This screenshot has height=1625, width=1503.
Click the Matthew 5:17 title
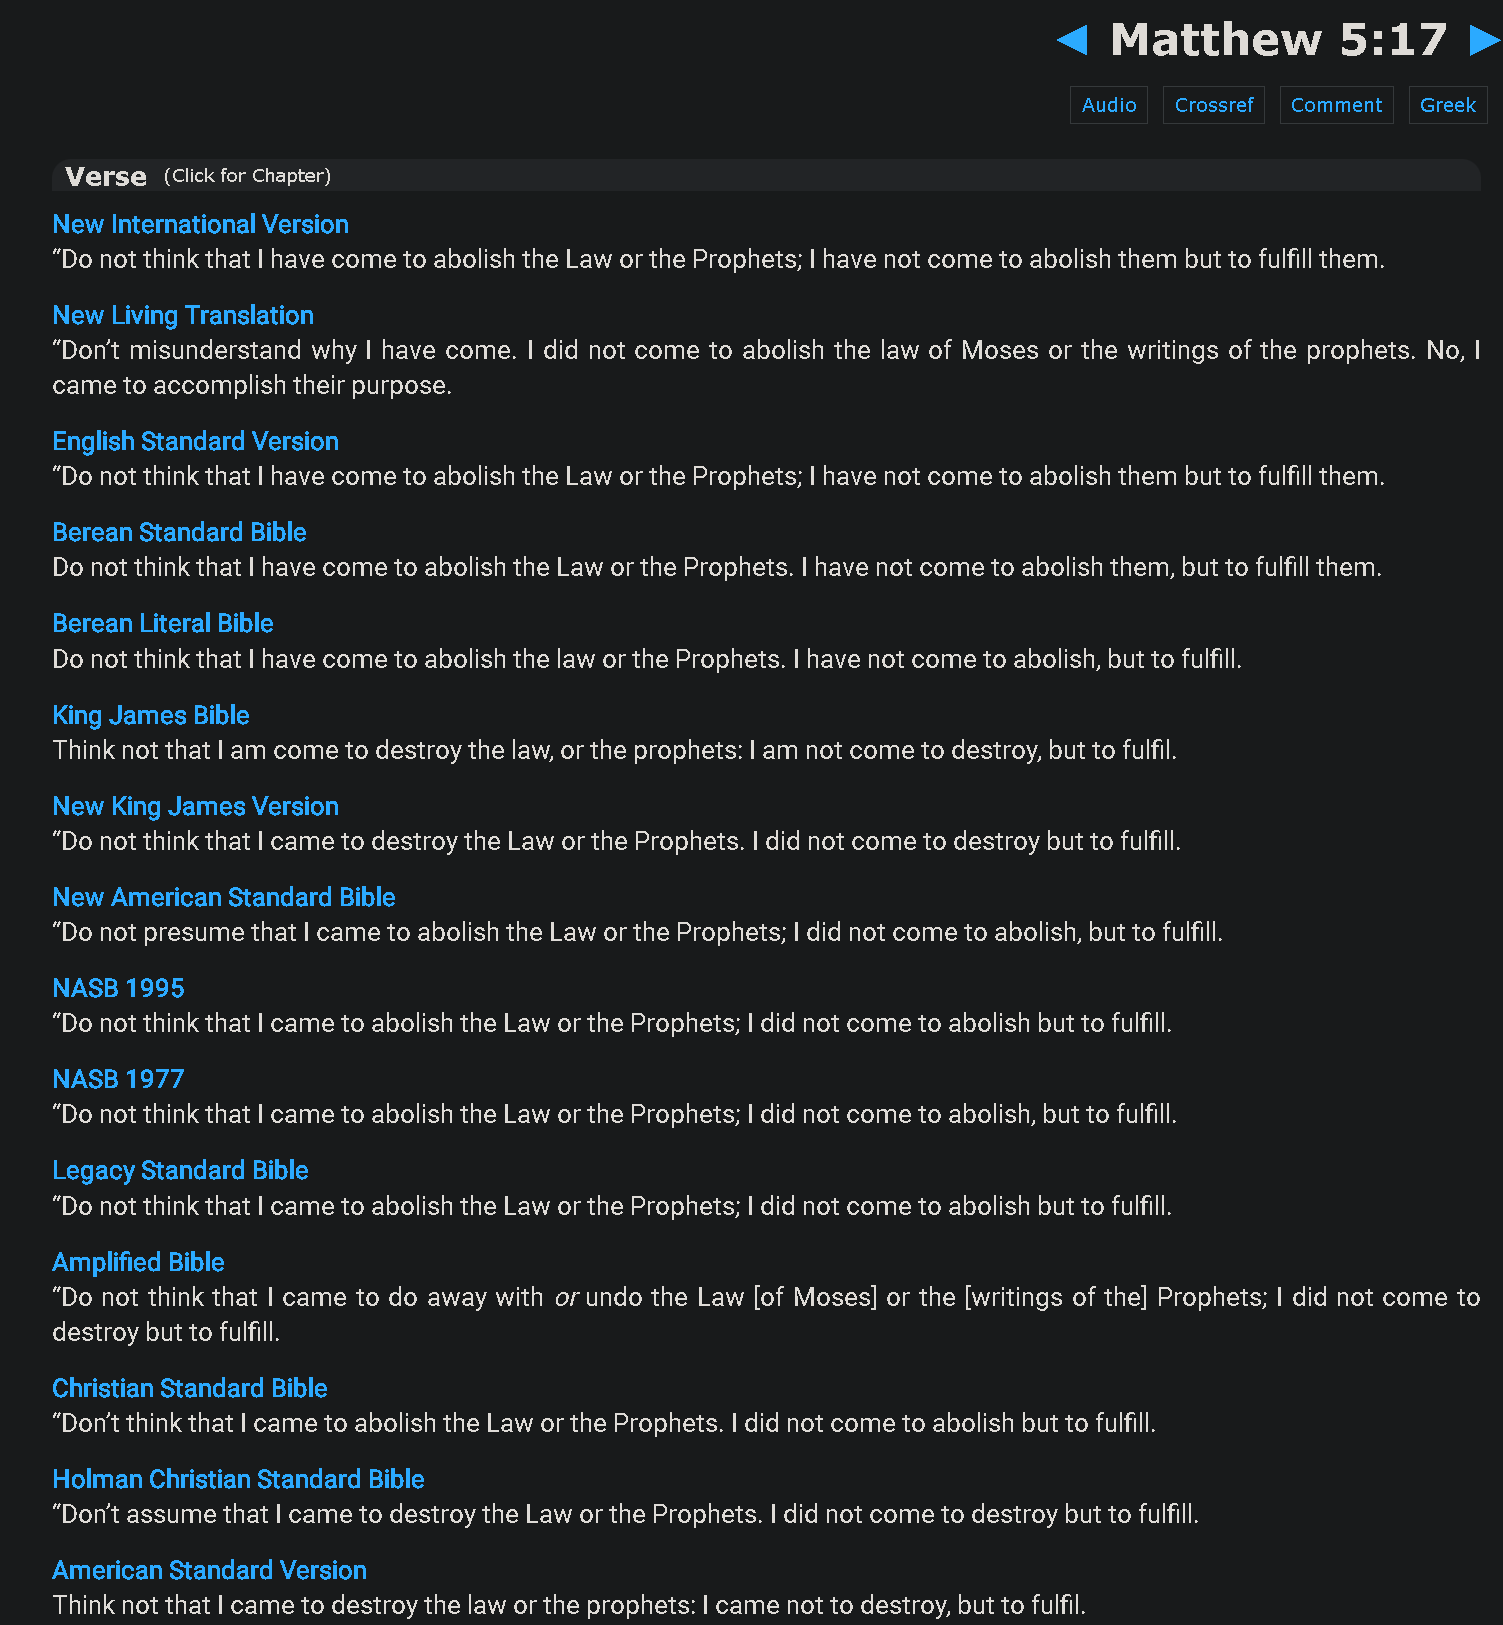pos(1279,40)
